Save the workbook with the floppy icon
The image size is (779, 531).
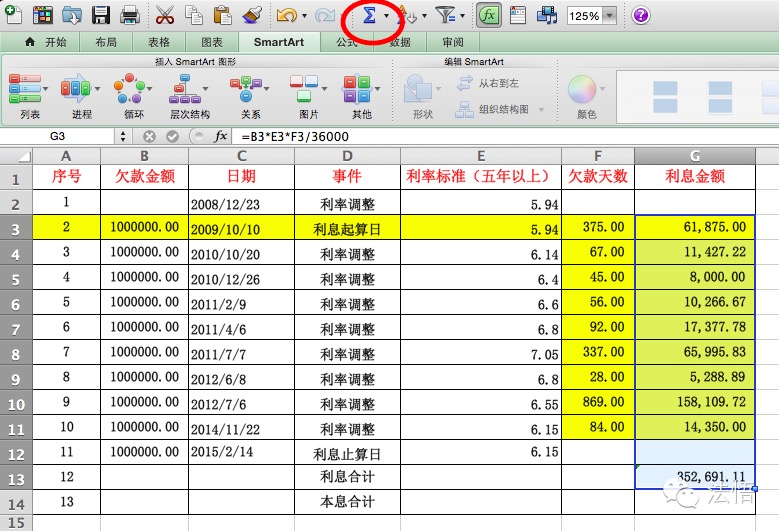point(101,15)
